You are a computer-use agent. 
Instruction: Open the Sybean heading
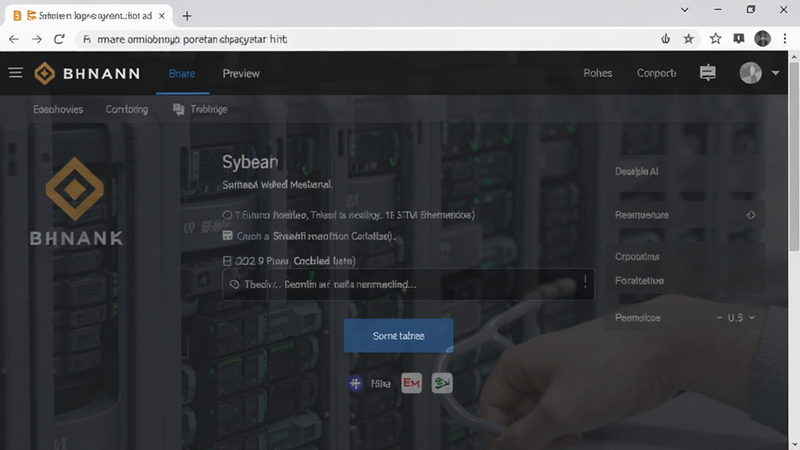250,162
